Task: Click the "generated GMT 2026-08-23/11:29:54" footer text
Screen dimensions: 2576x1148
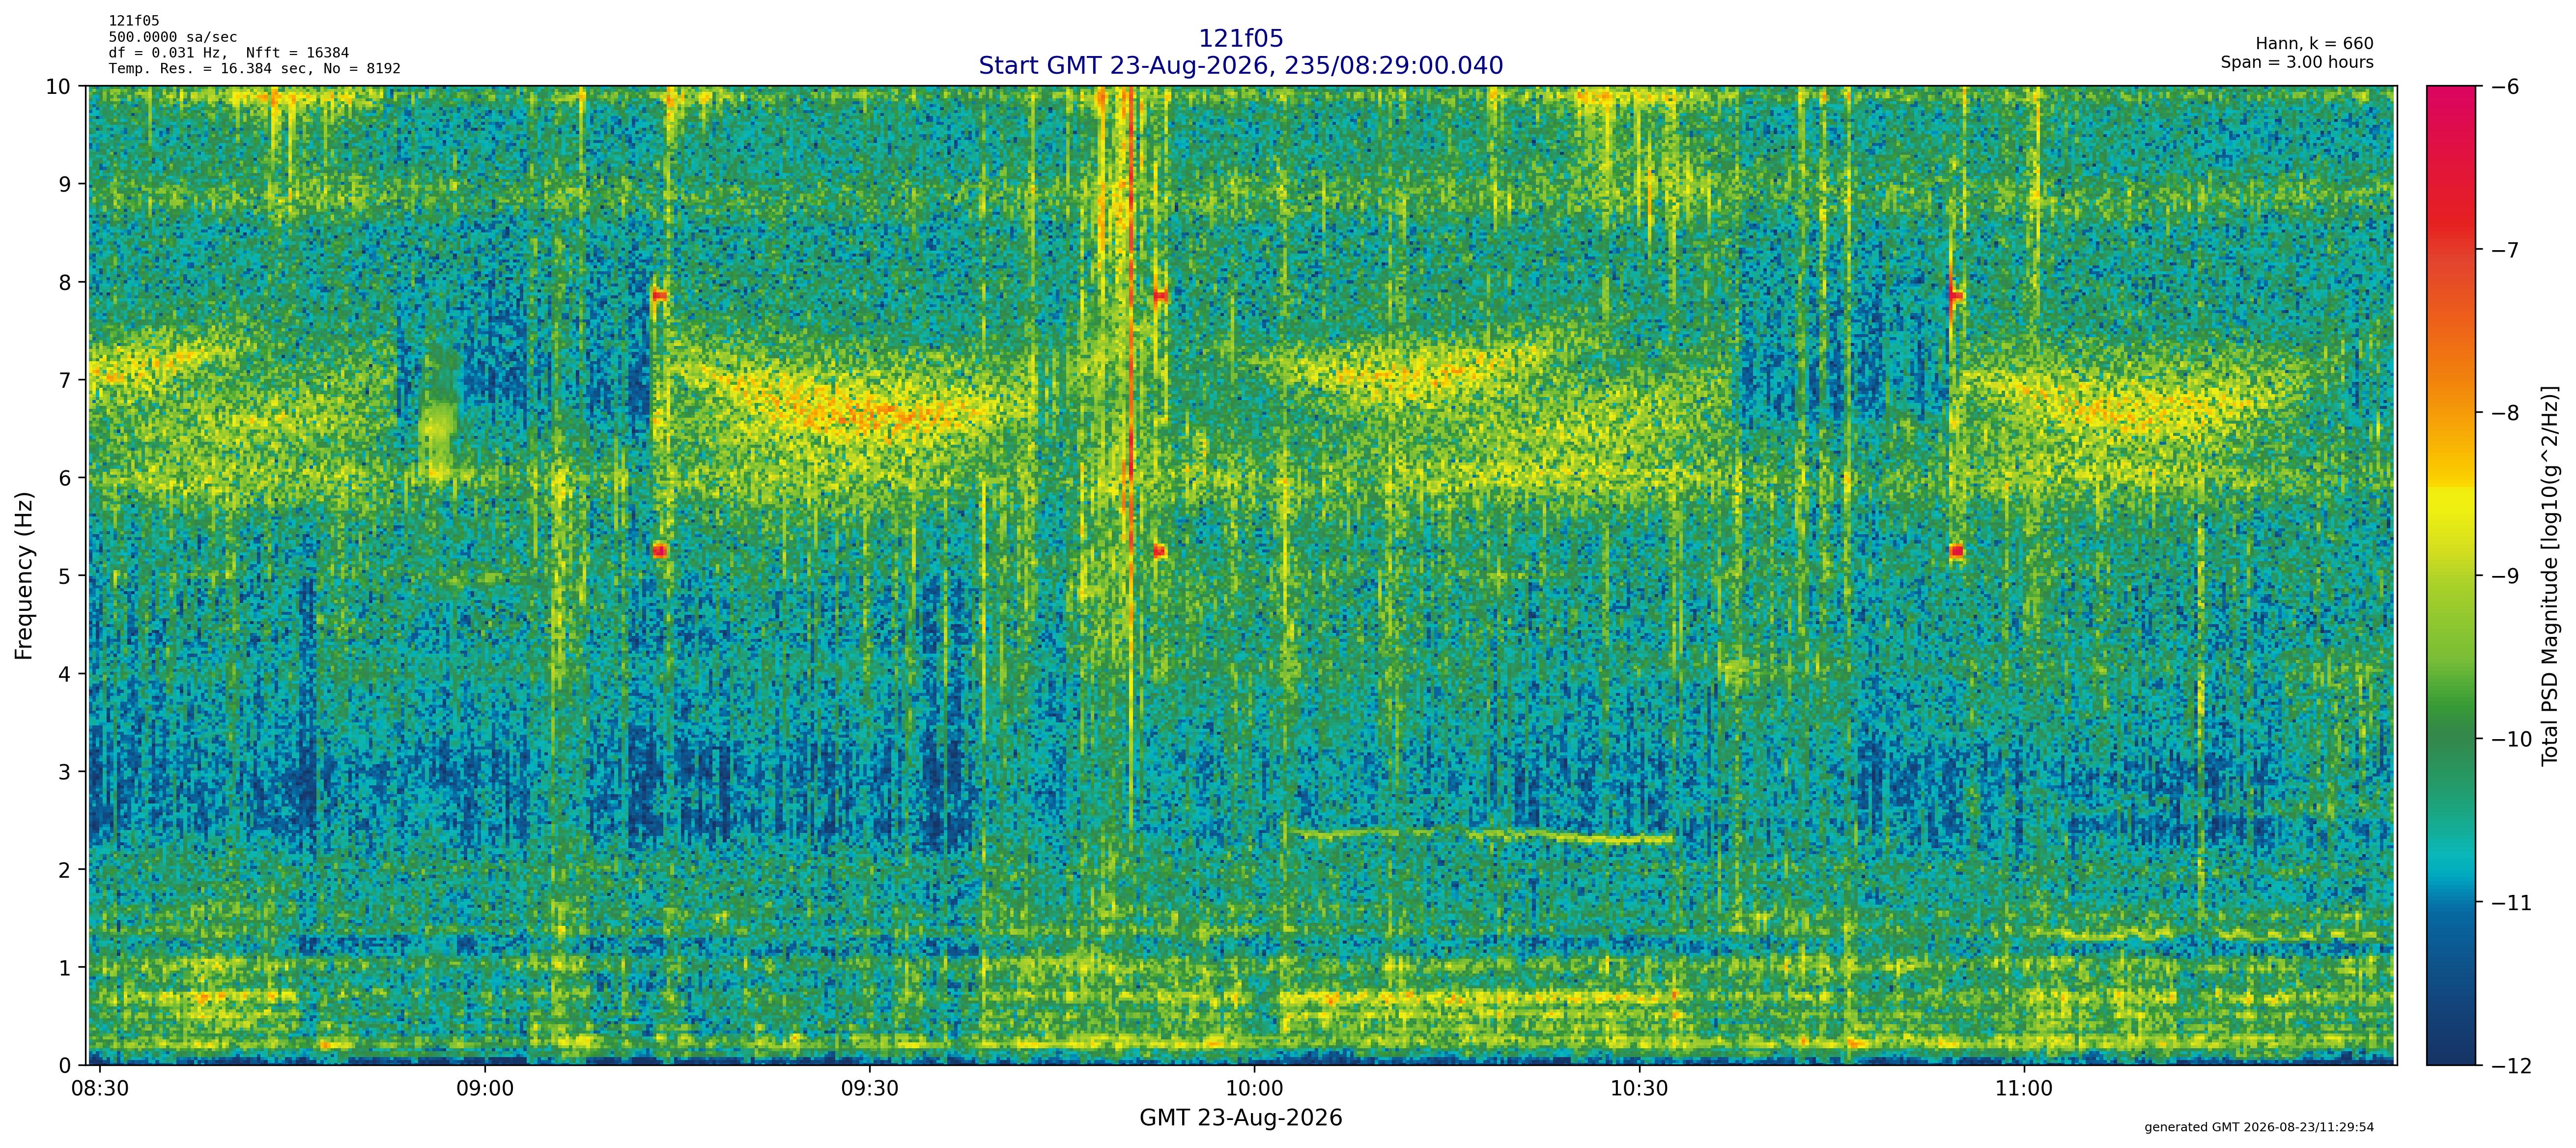Action: coord(2259,1127)
